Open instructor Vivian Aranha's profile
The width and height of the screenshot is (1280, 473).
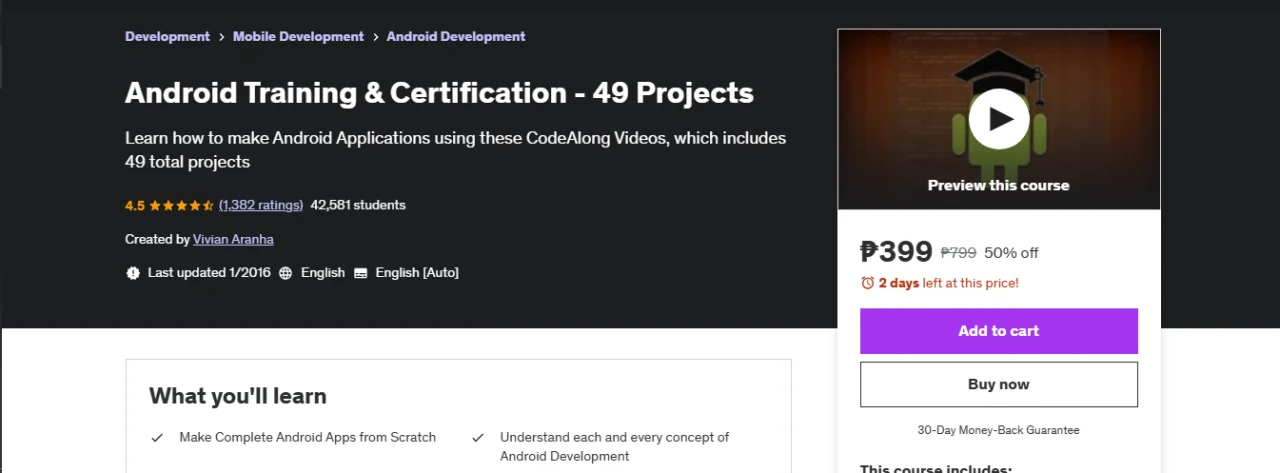pos(233,240)
